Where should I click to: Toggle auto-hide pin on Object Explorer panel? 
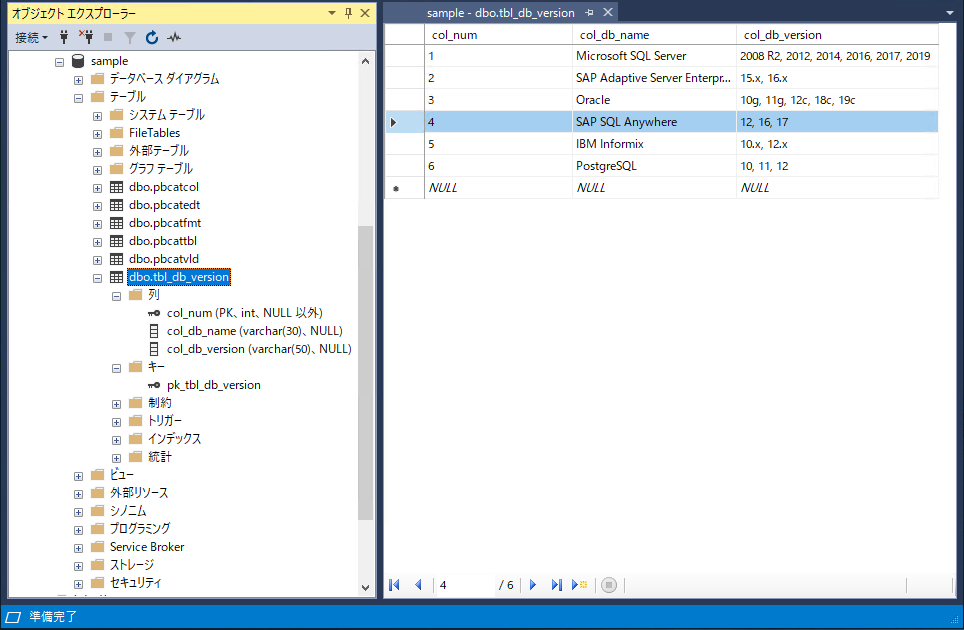348,13
